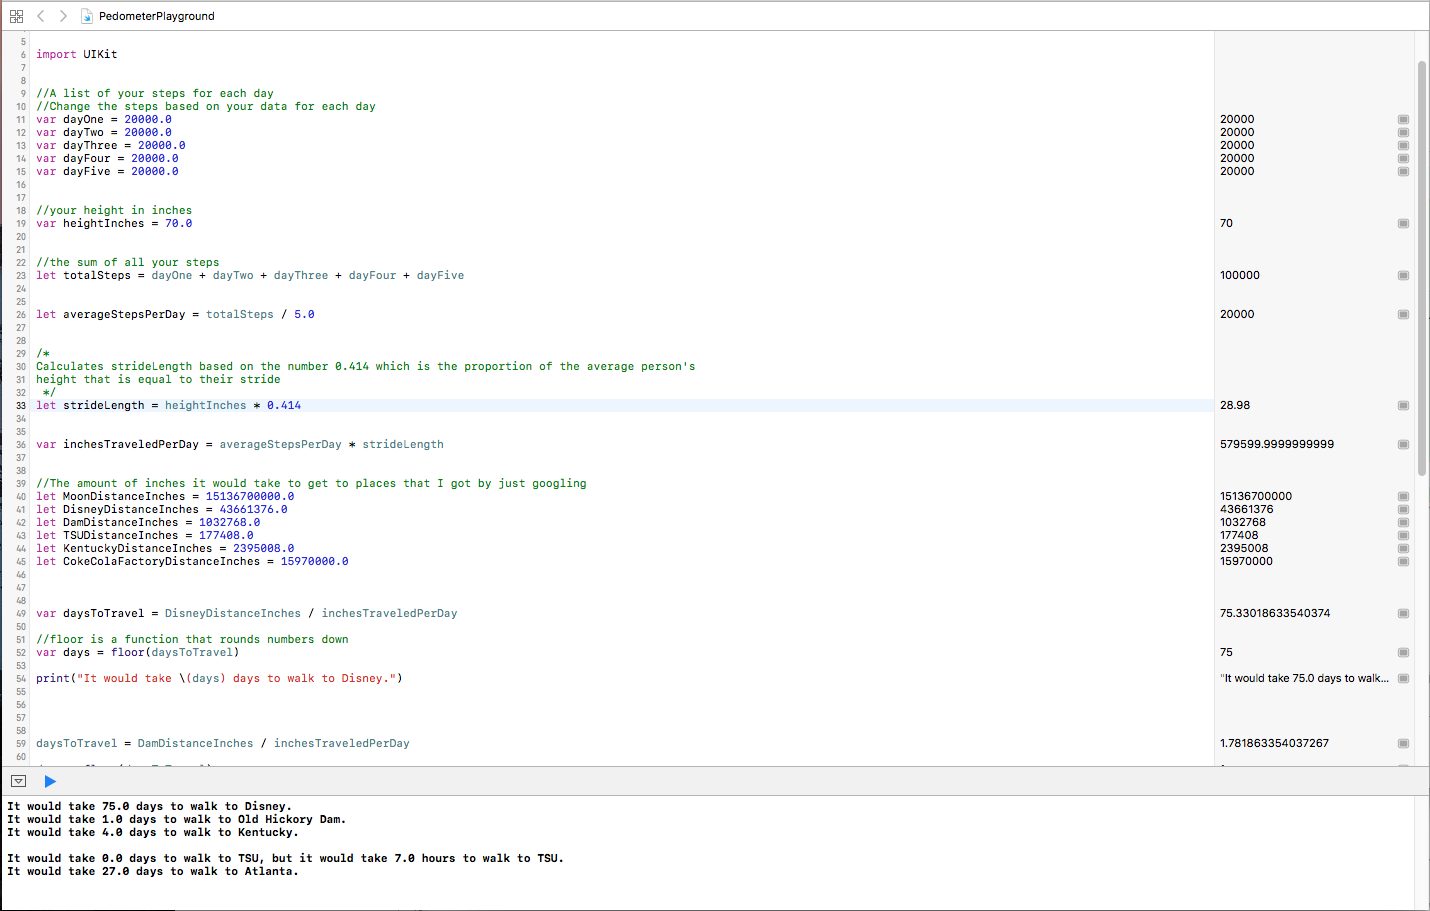Click 'let averageStepsPerDay' code line
This screenshot has width=1430, height=911.
click(175, 314)
